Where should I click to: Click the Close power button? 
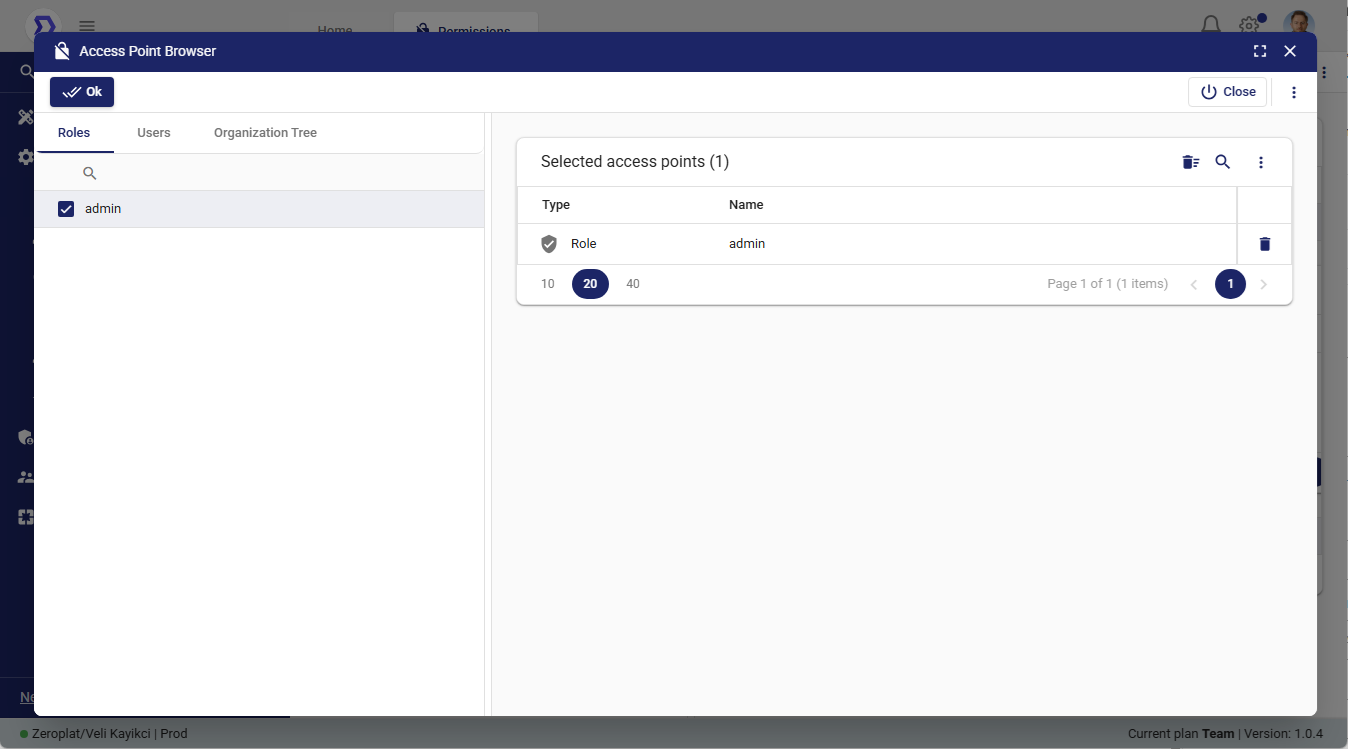pyautogui.click(x=1227, y=92)
